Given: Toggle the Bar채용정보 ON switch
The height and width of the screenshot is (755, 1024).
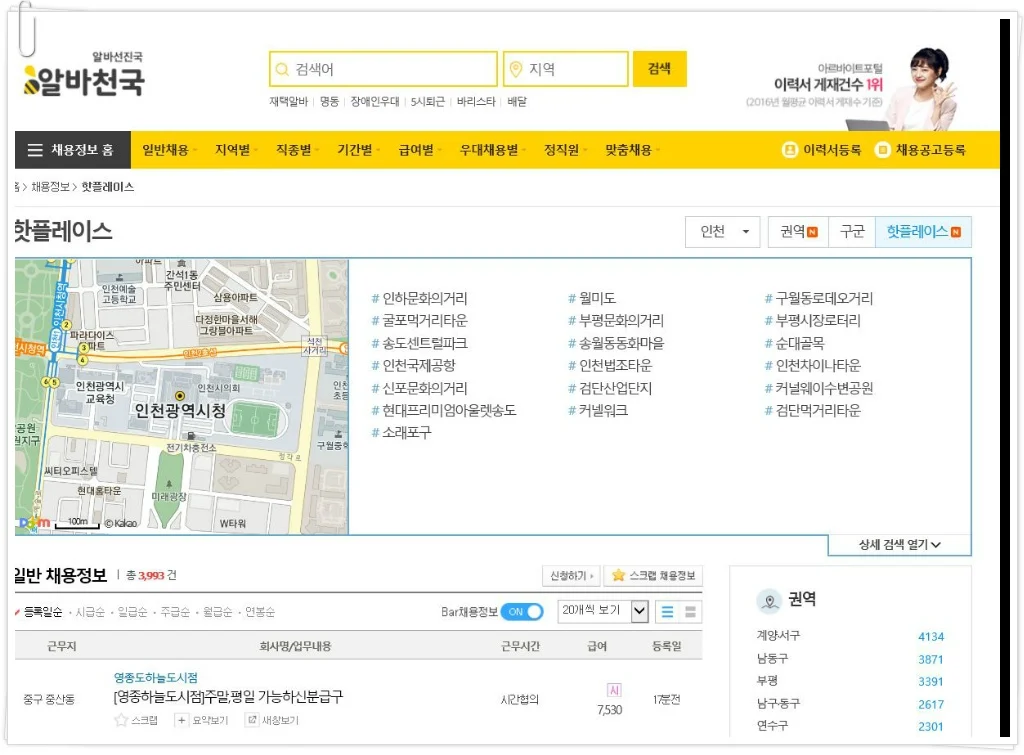Looking at the screenshot, I should pyautogui.click(x=522, y=612).
